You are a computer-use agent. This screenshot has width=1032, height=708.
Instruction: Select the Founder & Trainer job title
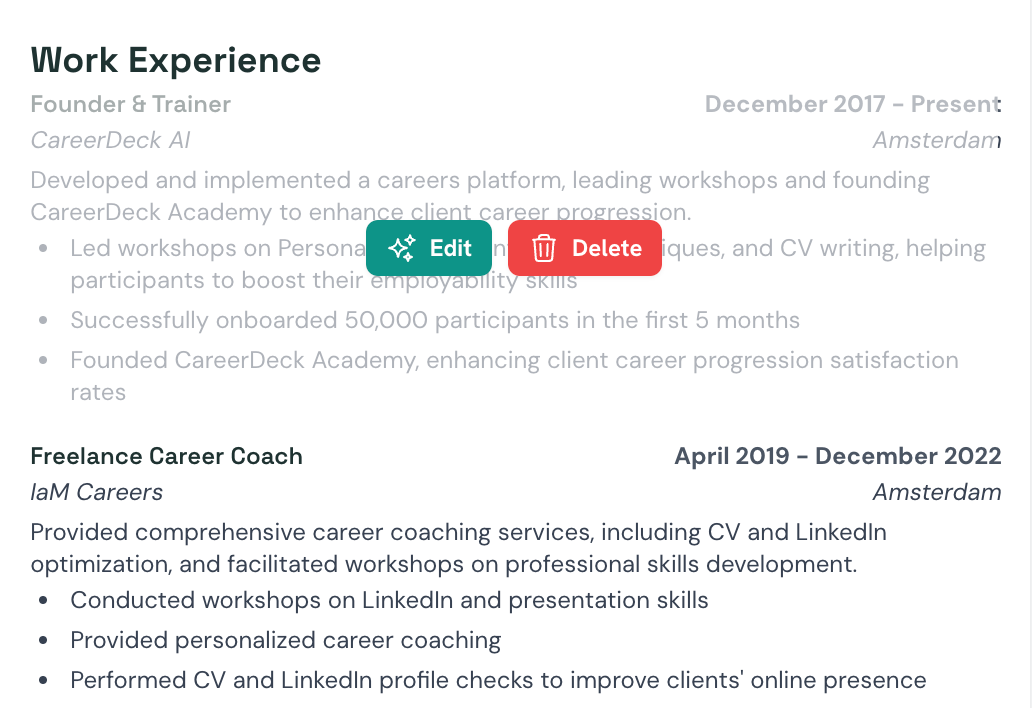131,104
